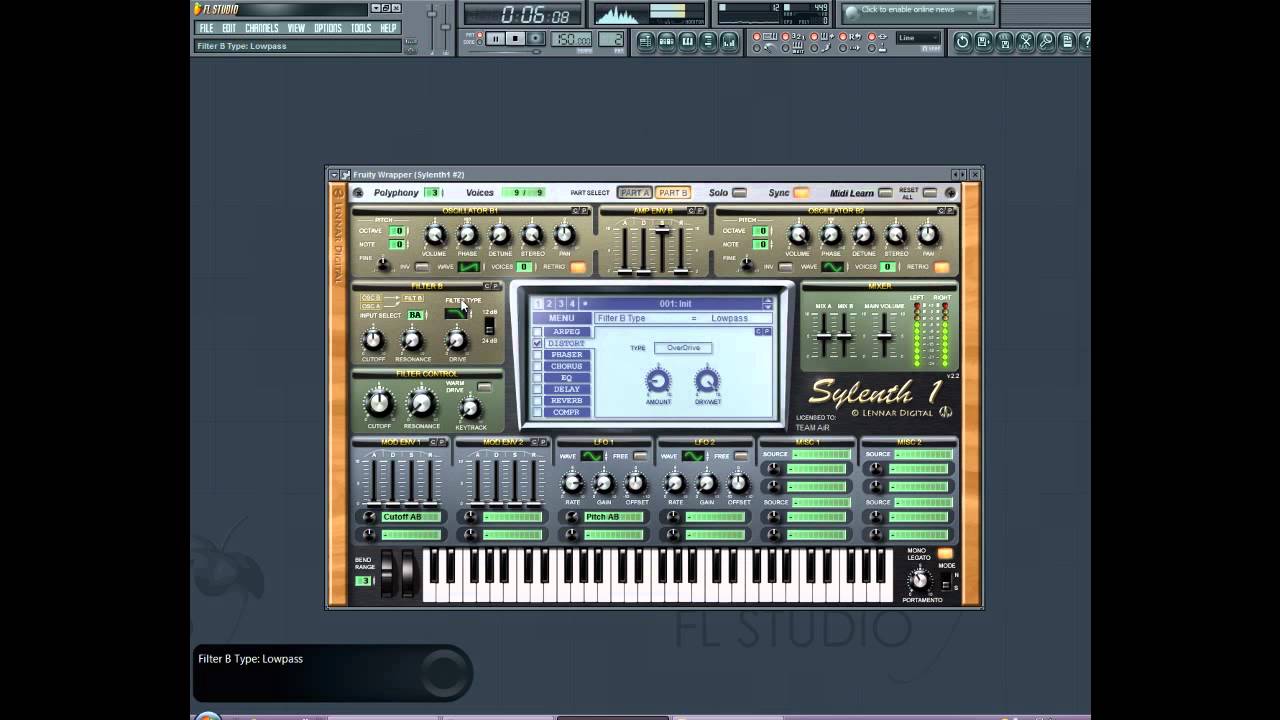Click the save project toolbar icon

tap(983, 41)
